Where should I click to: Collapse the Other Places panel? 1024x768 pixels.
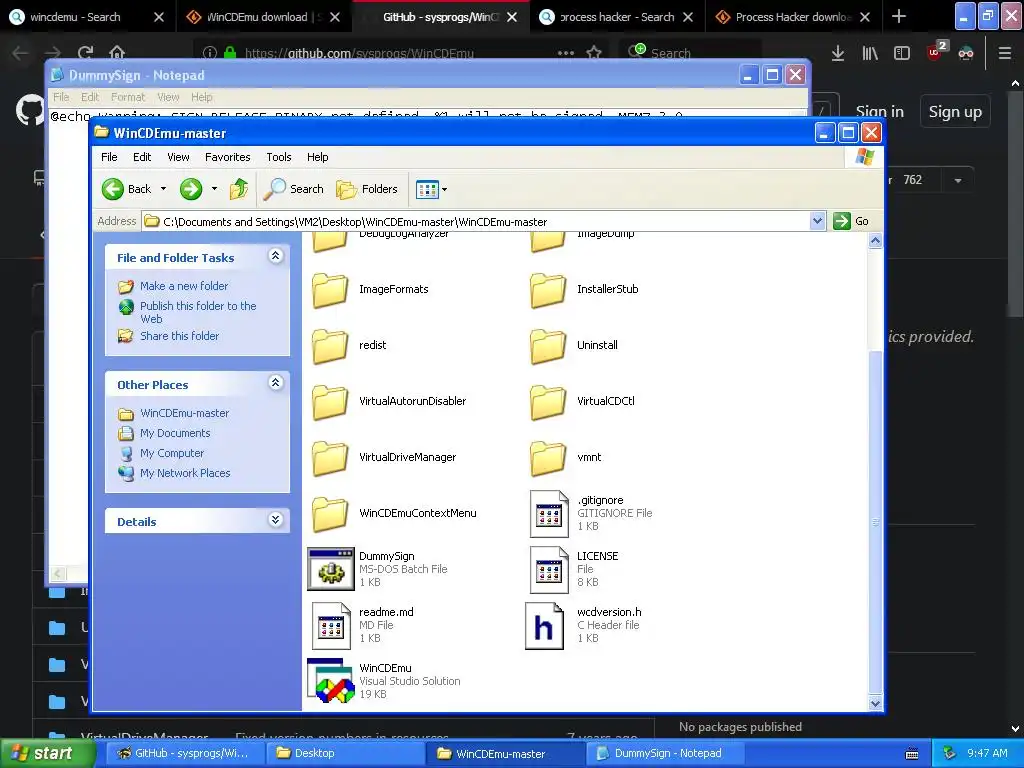click(276, 383)
